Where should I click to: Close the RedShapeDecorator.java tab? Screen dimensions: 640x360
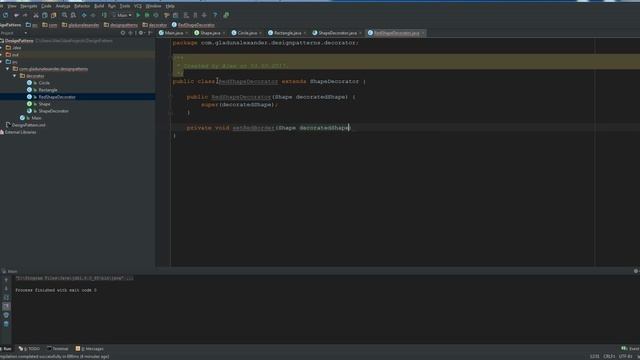click(x=423, y=33)
